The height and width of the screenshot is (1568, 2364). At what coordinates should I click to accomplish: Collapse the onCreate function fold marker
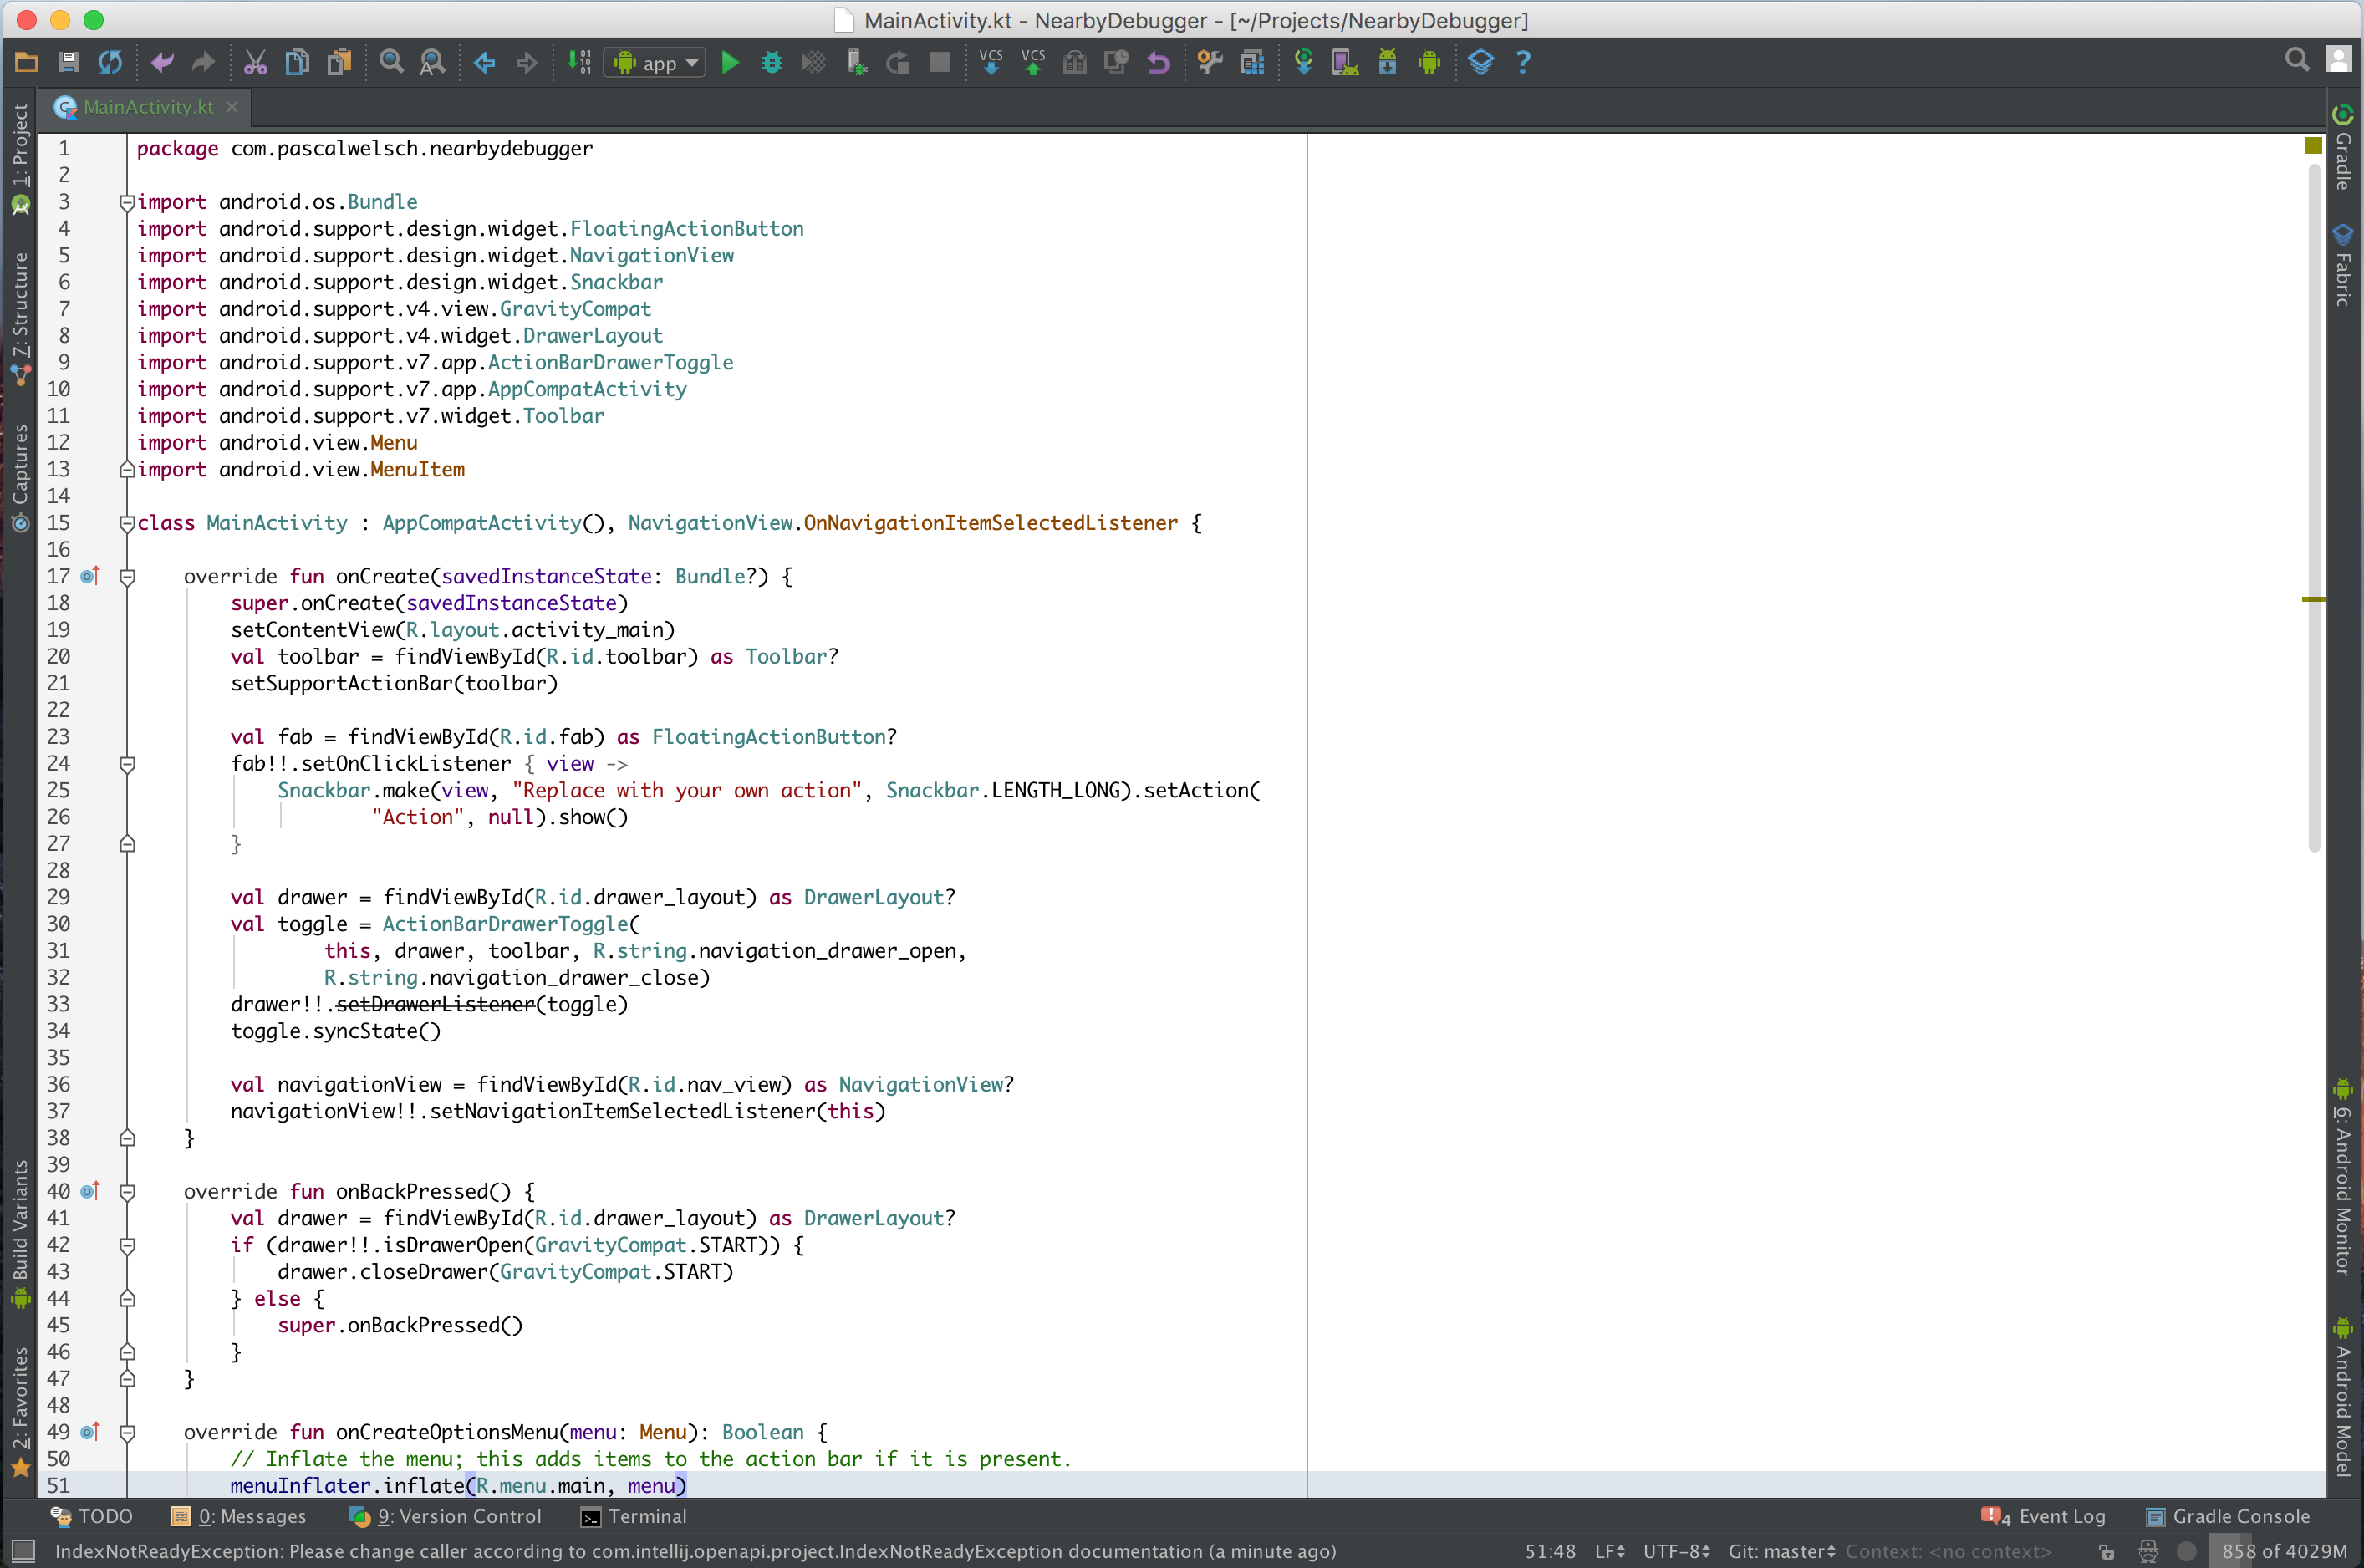point(127,577)
